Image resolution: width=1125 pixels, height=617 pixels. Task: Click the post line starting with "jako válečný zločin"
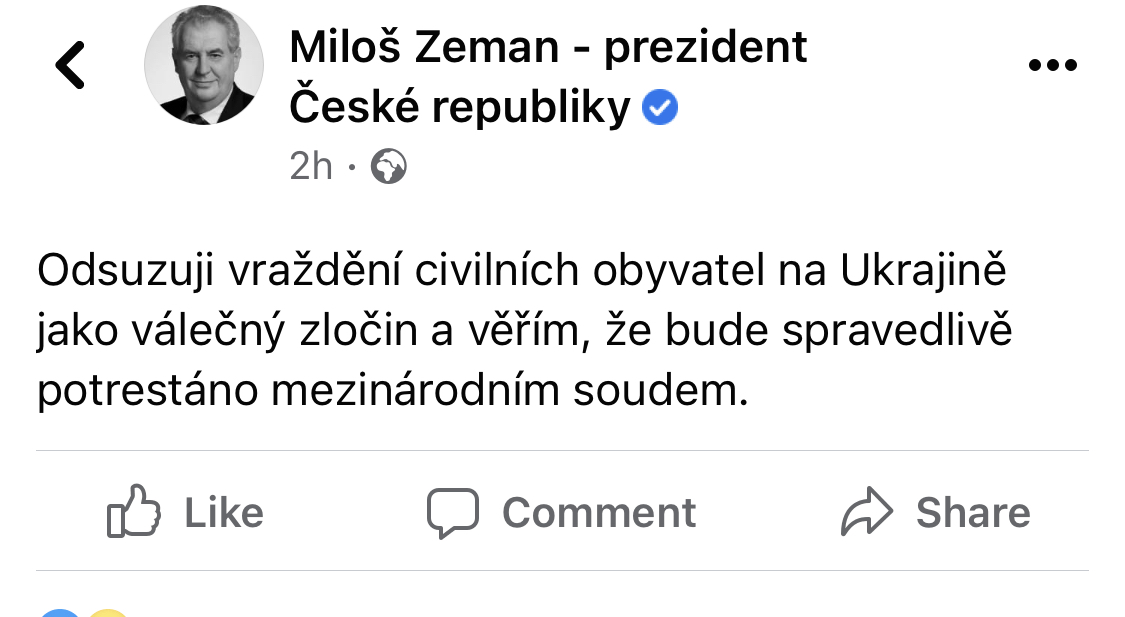point(525,331)
